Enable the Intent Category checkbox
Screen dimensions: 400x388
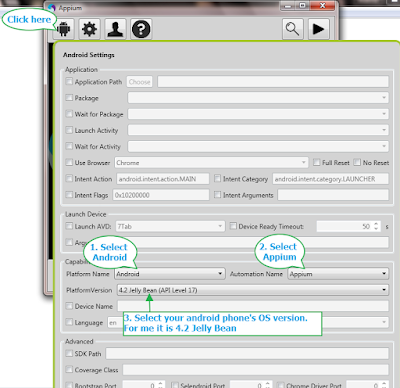tap(217, 178)
